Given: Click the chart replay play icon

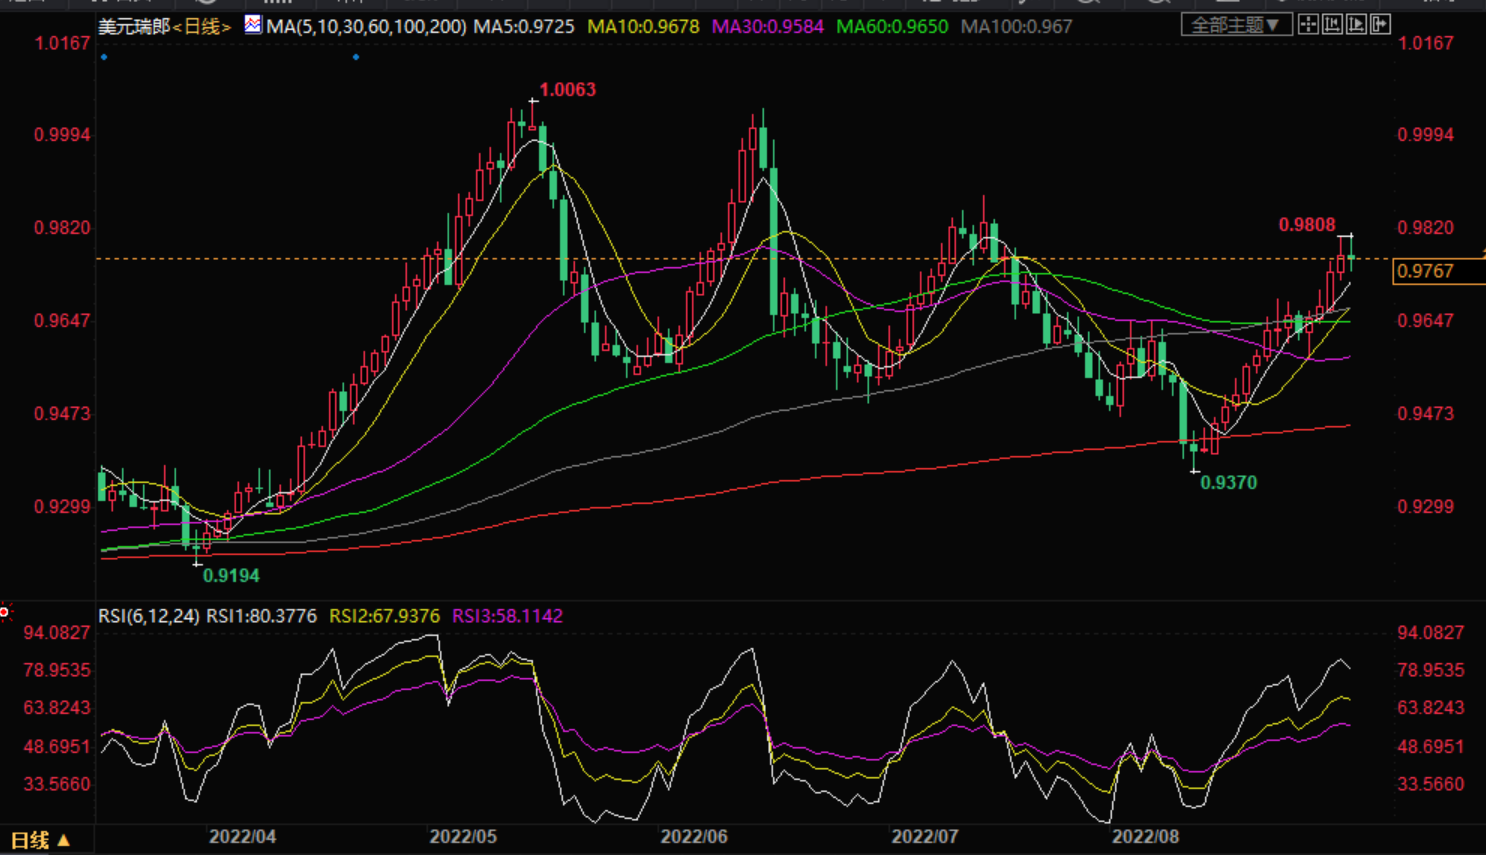Looking at the screenshot, I should (x=1356, y=25).
